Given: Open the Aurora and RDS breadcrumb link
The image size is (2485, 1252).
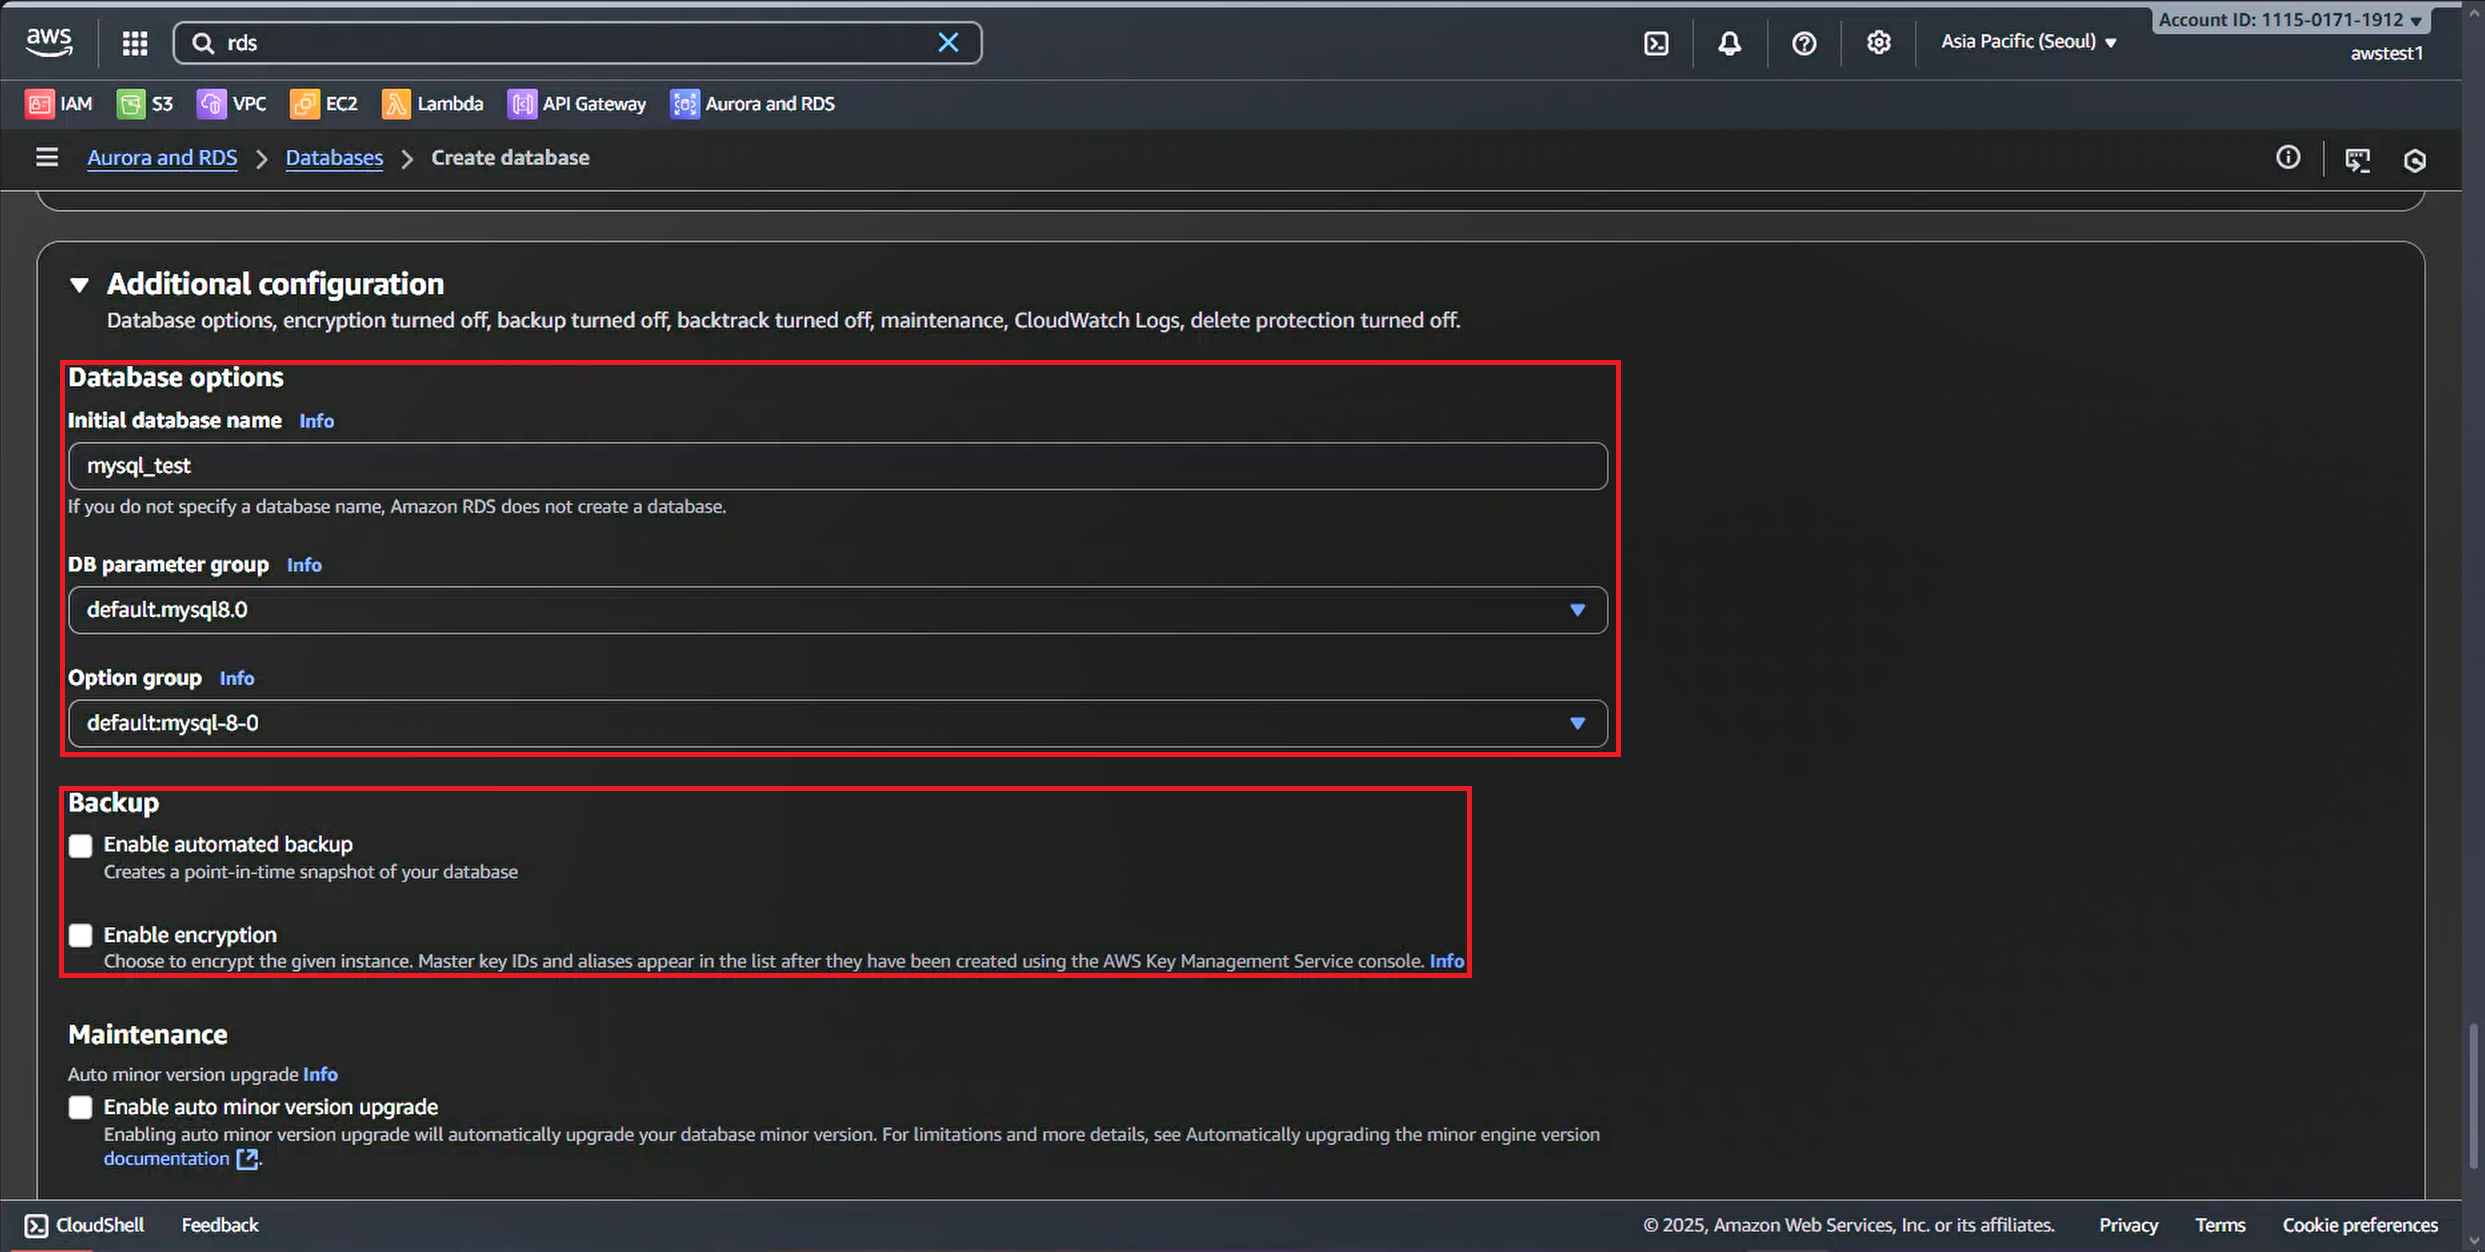Looking at the screenshot, I should click(x=162, y=158).
